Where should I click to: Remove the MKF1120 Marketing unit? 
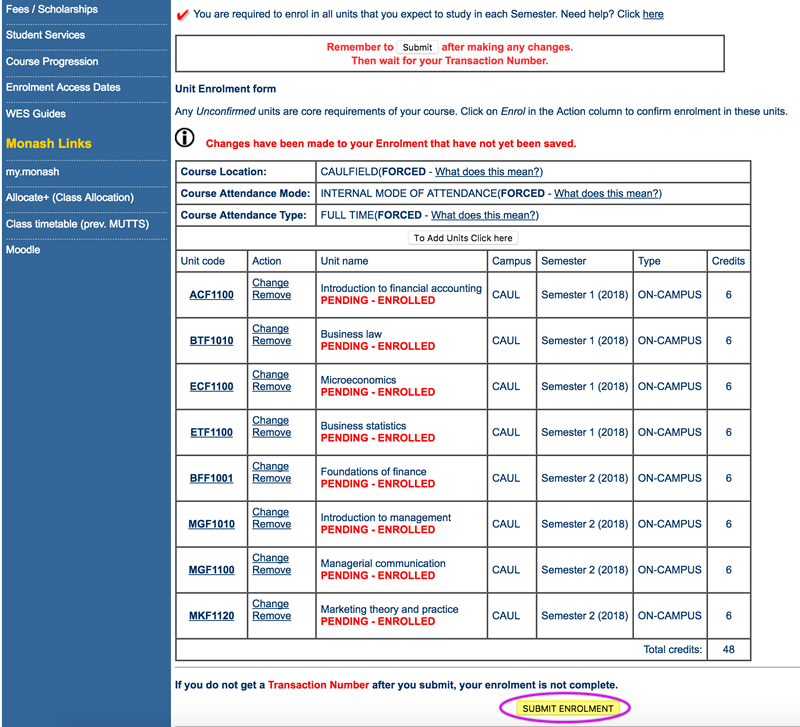[271, 616]
